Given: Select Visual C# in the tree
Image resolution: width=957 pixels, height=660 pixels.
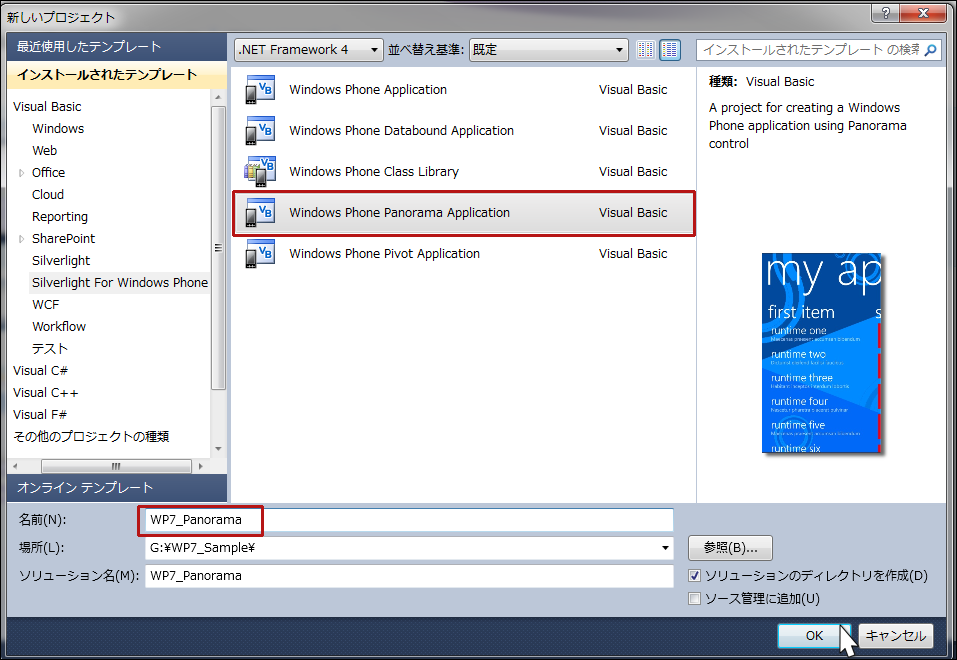Looking at the screenshot, I should [40, 371].
